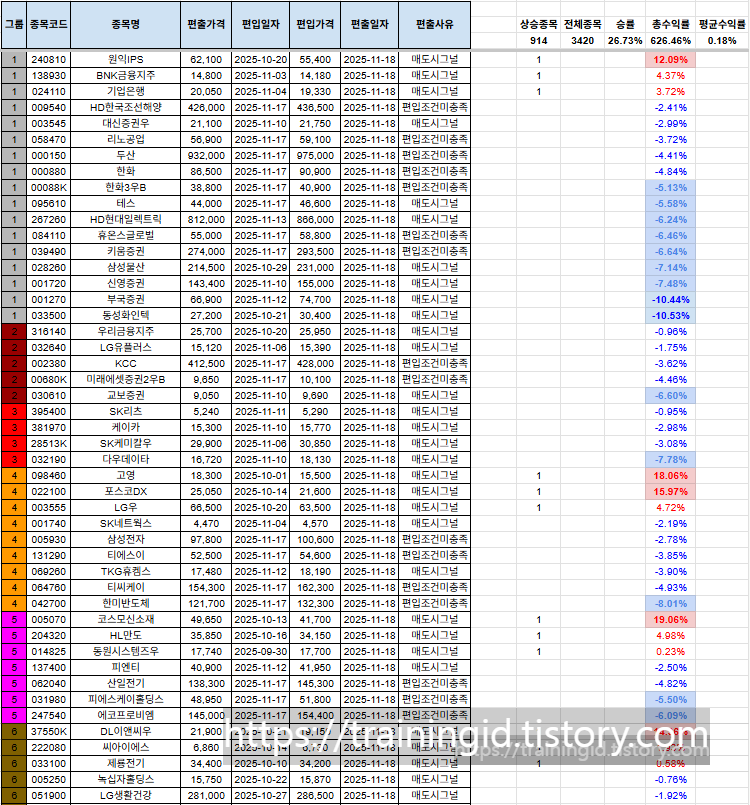Select the 총수익률 header cell

click(670, 24)
